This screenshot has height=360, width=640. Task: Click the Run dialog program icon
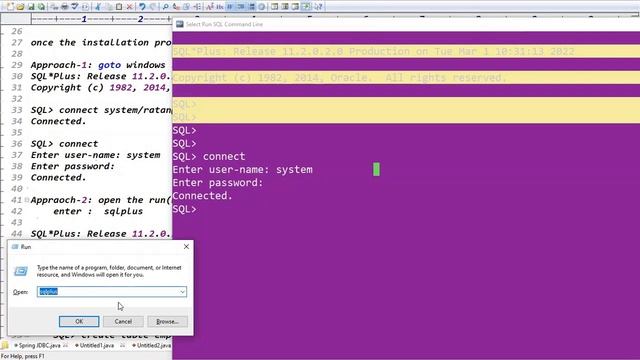[21, 271]
